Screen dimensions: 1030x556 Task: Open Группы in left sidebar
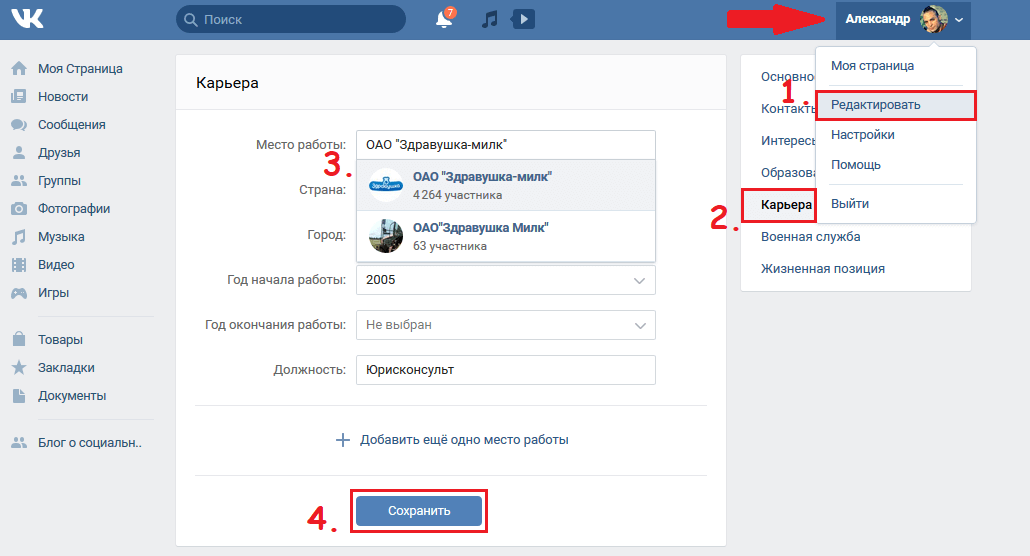tap(59, 181)
